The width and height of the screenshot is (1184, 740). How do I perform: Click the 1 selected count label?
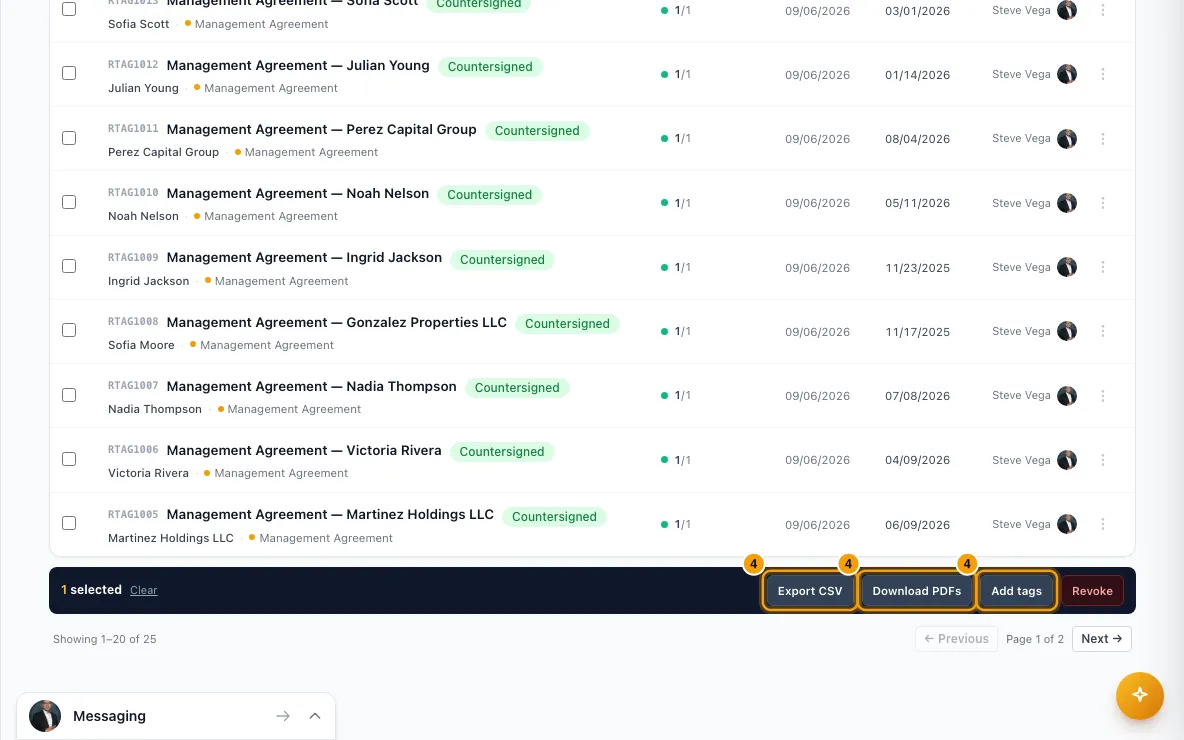(x=91, y=590)
